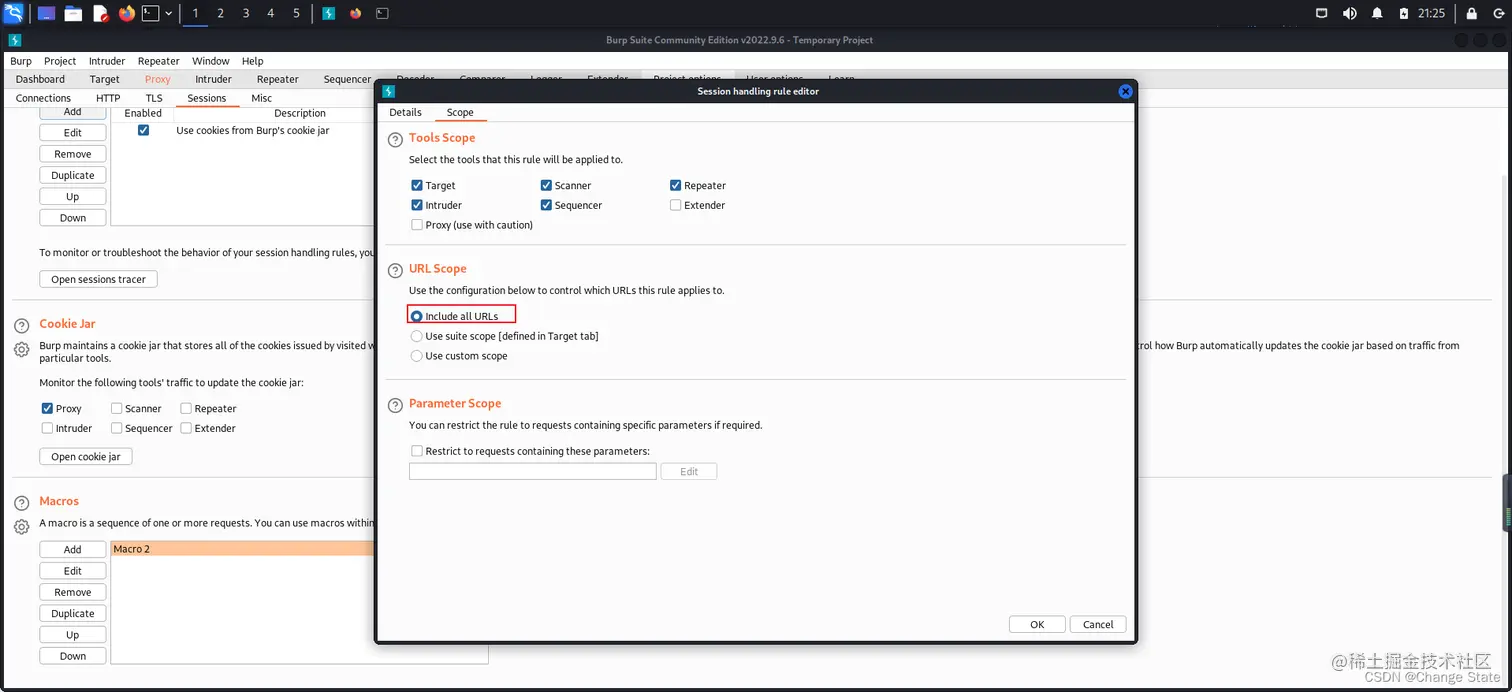Open help icon beside Cookie Jar
Viewport: 1512px width, 692px height.
click(21, 326)
